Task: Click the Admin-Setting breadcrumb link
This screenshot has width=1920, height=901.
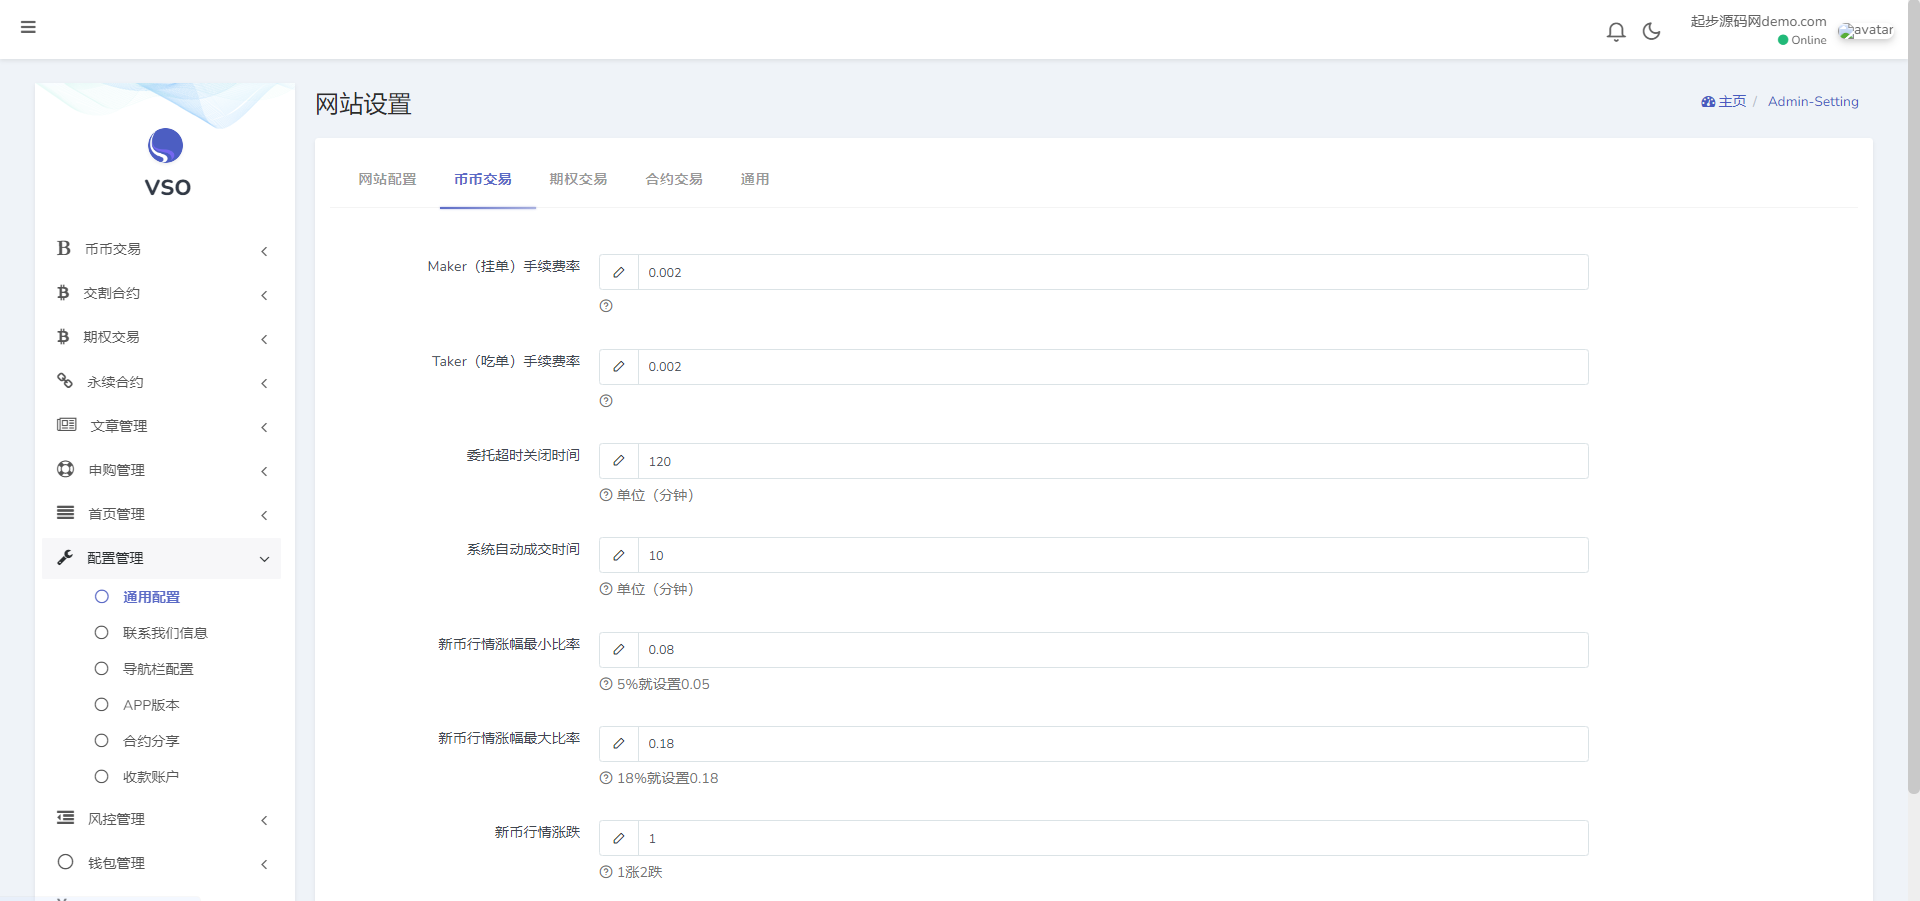Action: pyautogui.click(x=1813, y=102)
